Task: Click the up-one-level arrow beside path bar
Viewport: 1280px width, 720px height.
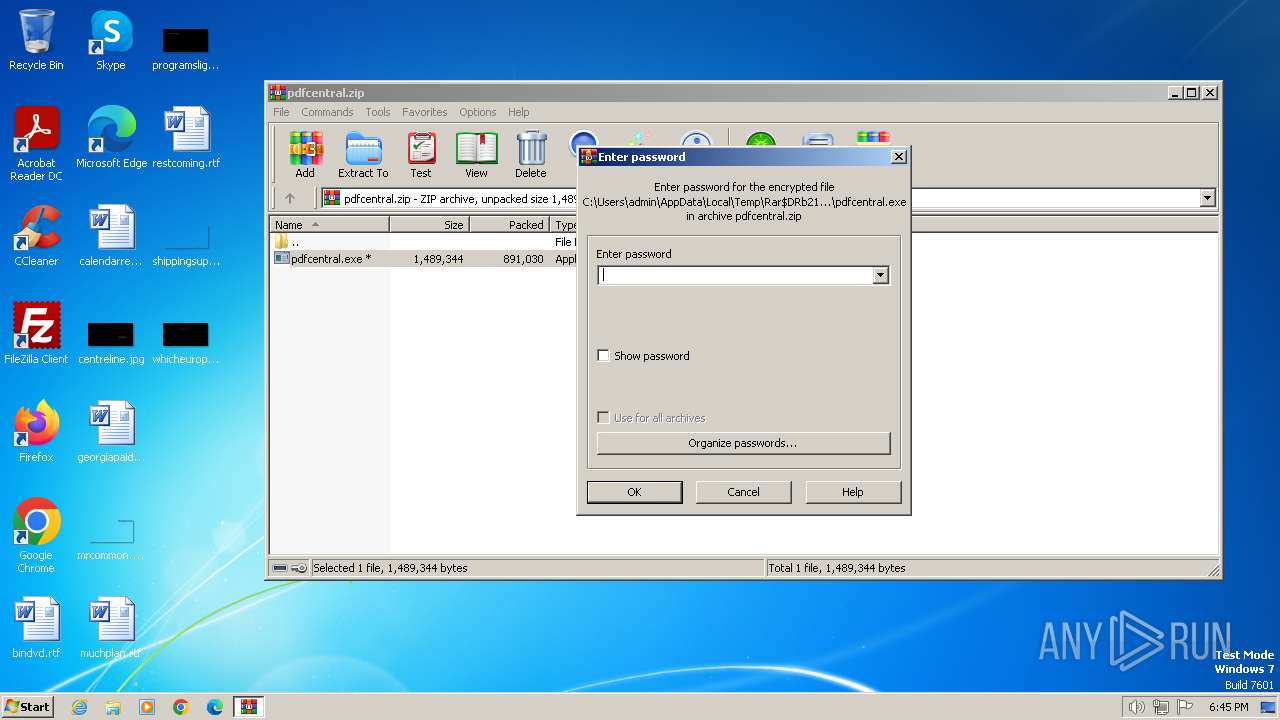Action: [x=290, y=198]
